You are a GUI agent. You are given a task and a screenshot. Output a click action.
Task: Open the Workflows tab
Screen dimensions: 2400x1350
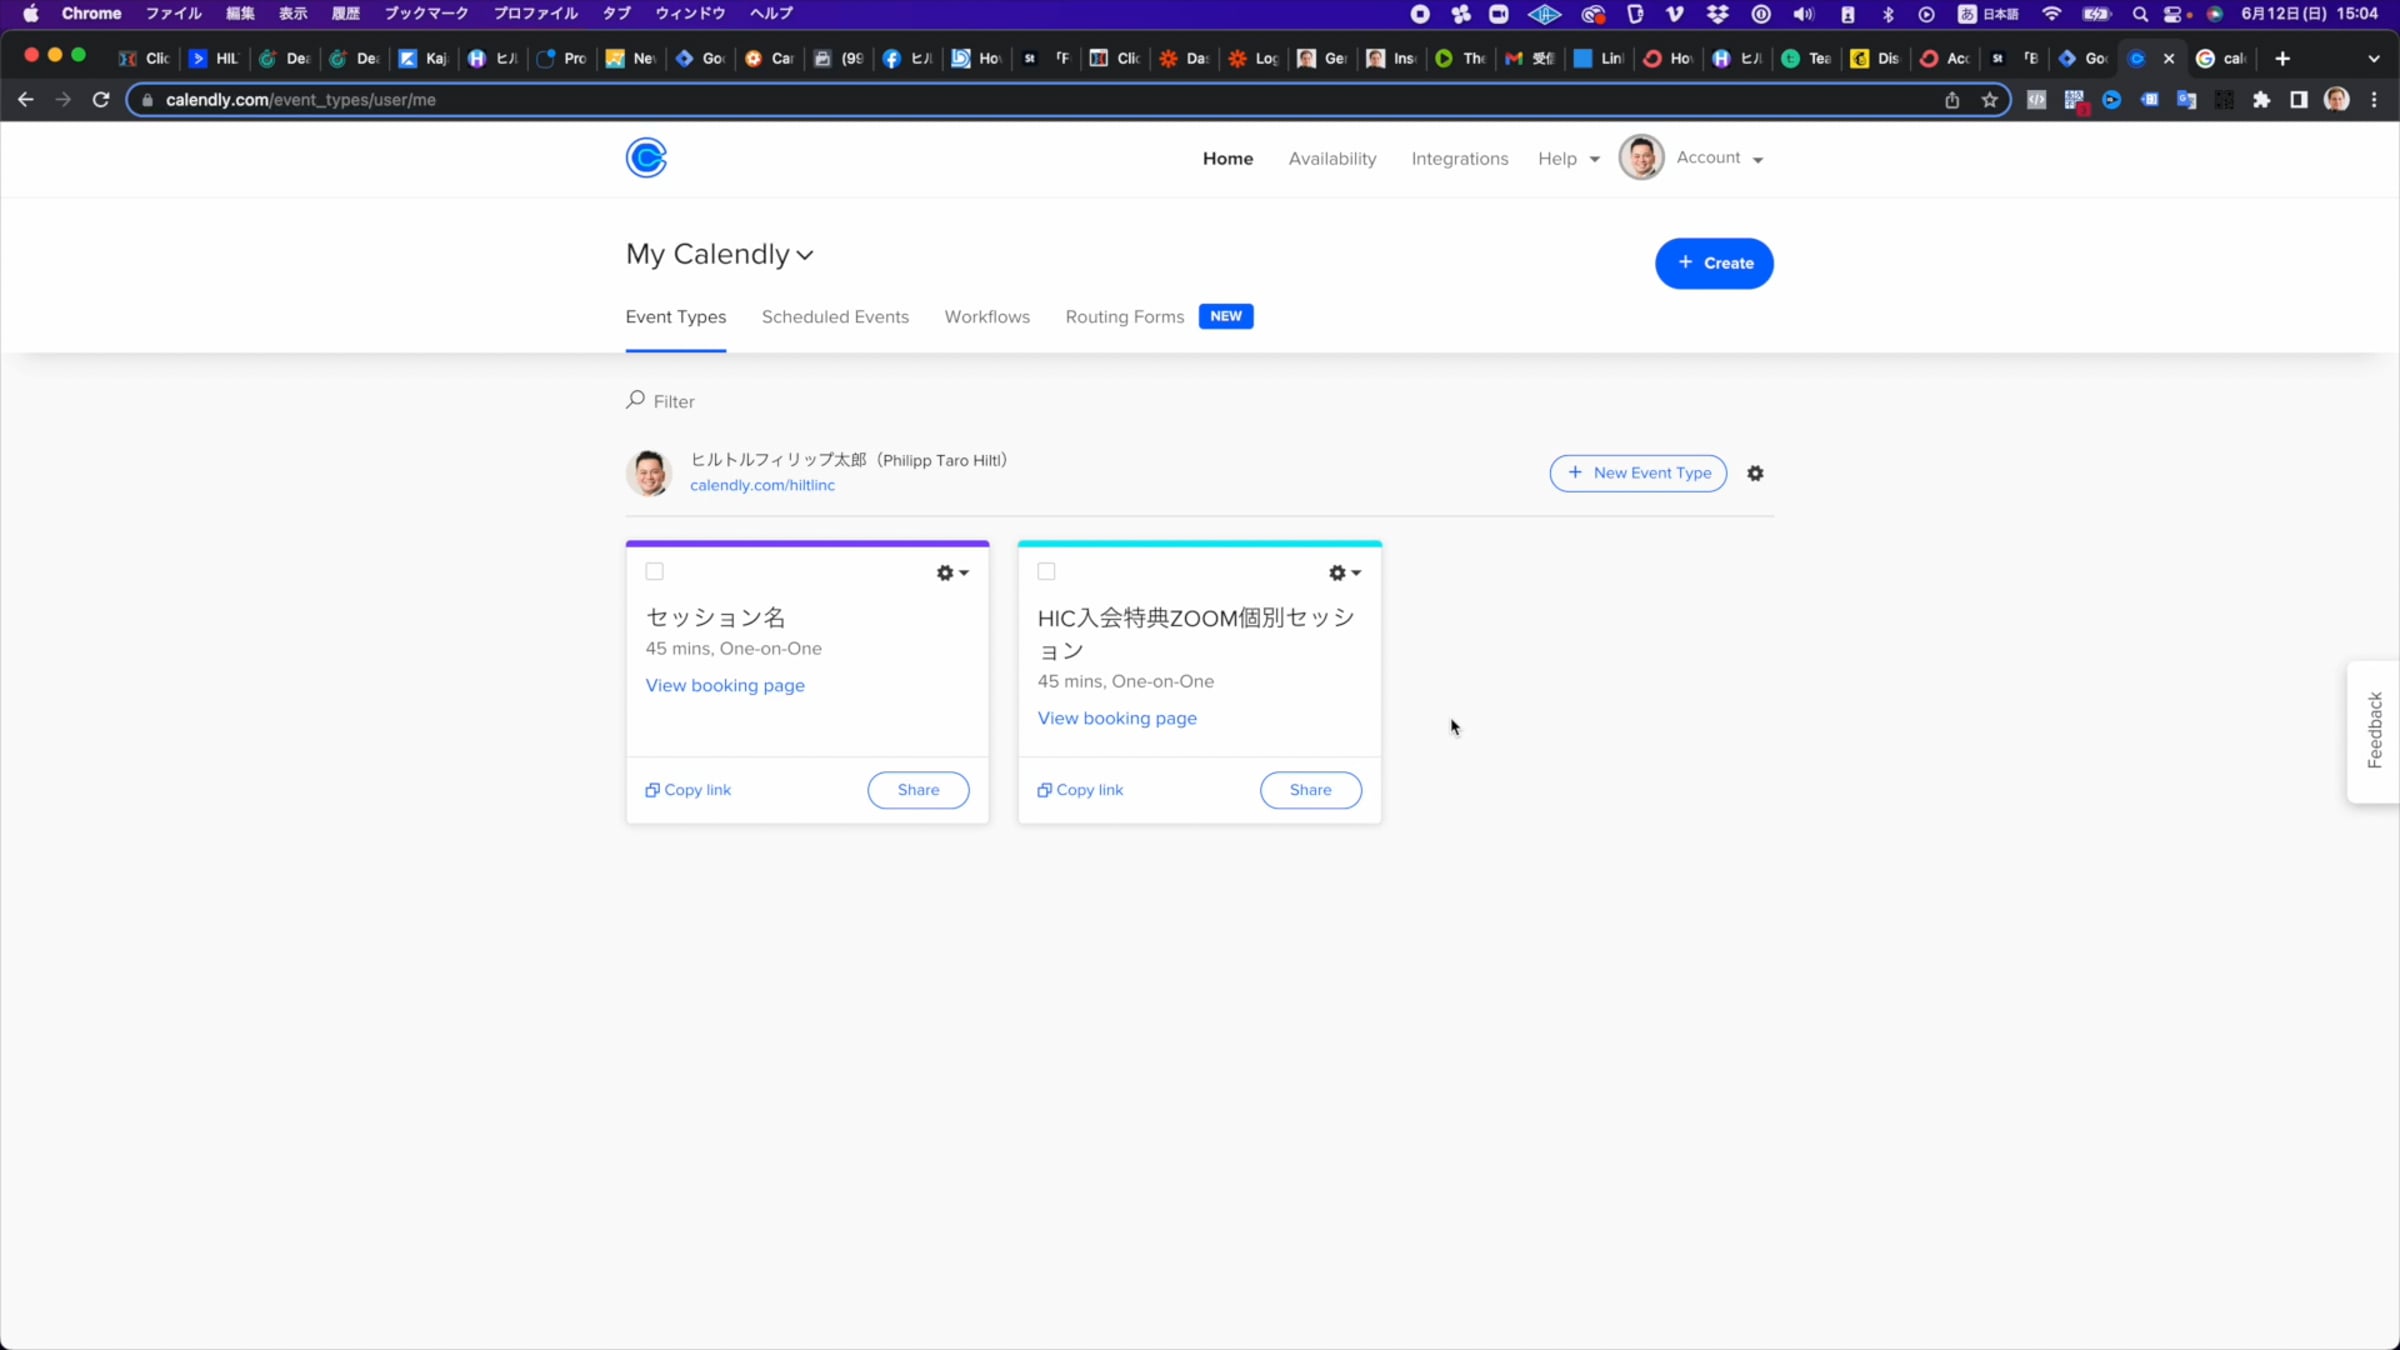pos(987,317)
